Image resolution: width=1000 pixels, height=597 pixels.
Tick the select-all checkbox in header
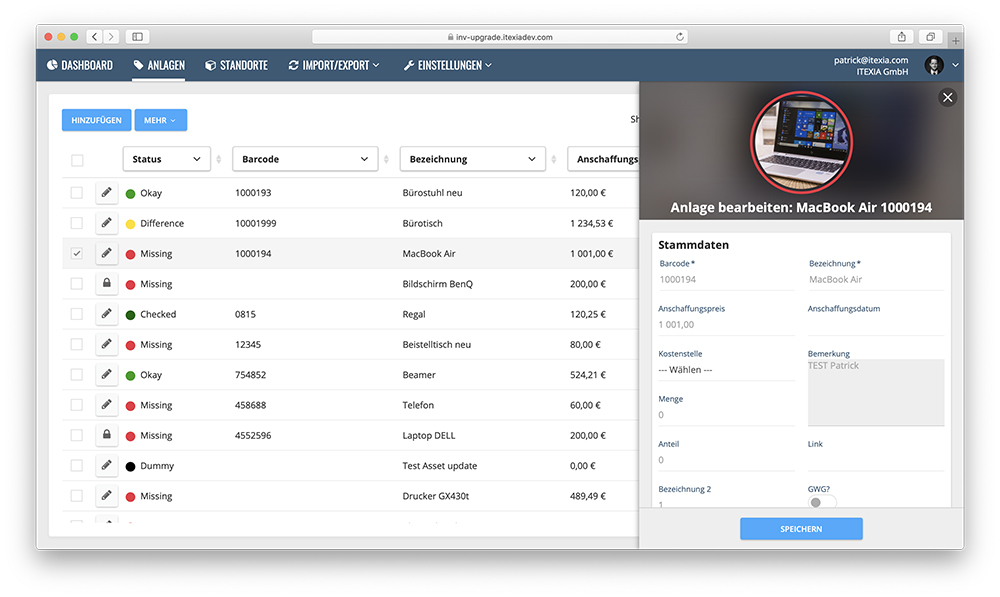coord(77,160)
